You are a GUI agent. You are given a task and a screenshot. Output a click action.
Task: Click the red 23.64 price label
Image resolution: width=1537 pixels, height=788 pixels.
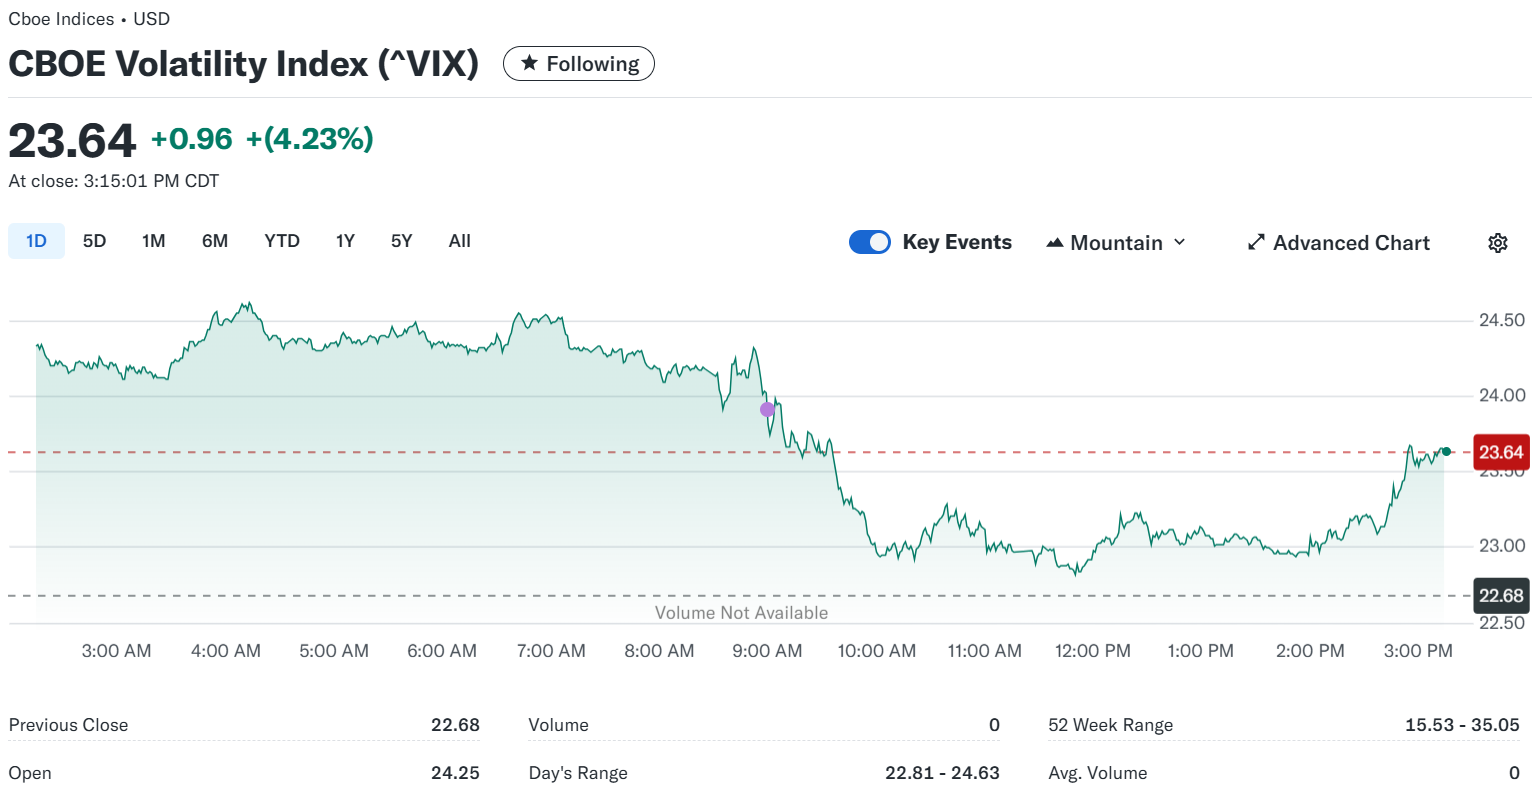1501,452
